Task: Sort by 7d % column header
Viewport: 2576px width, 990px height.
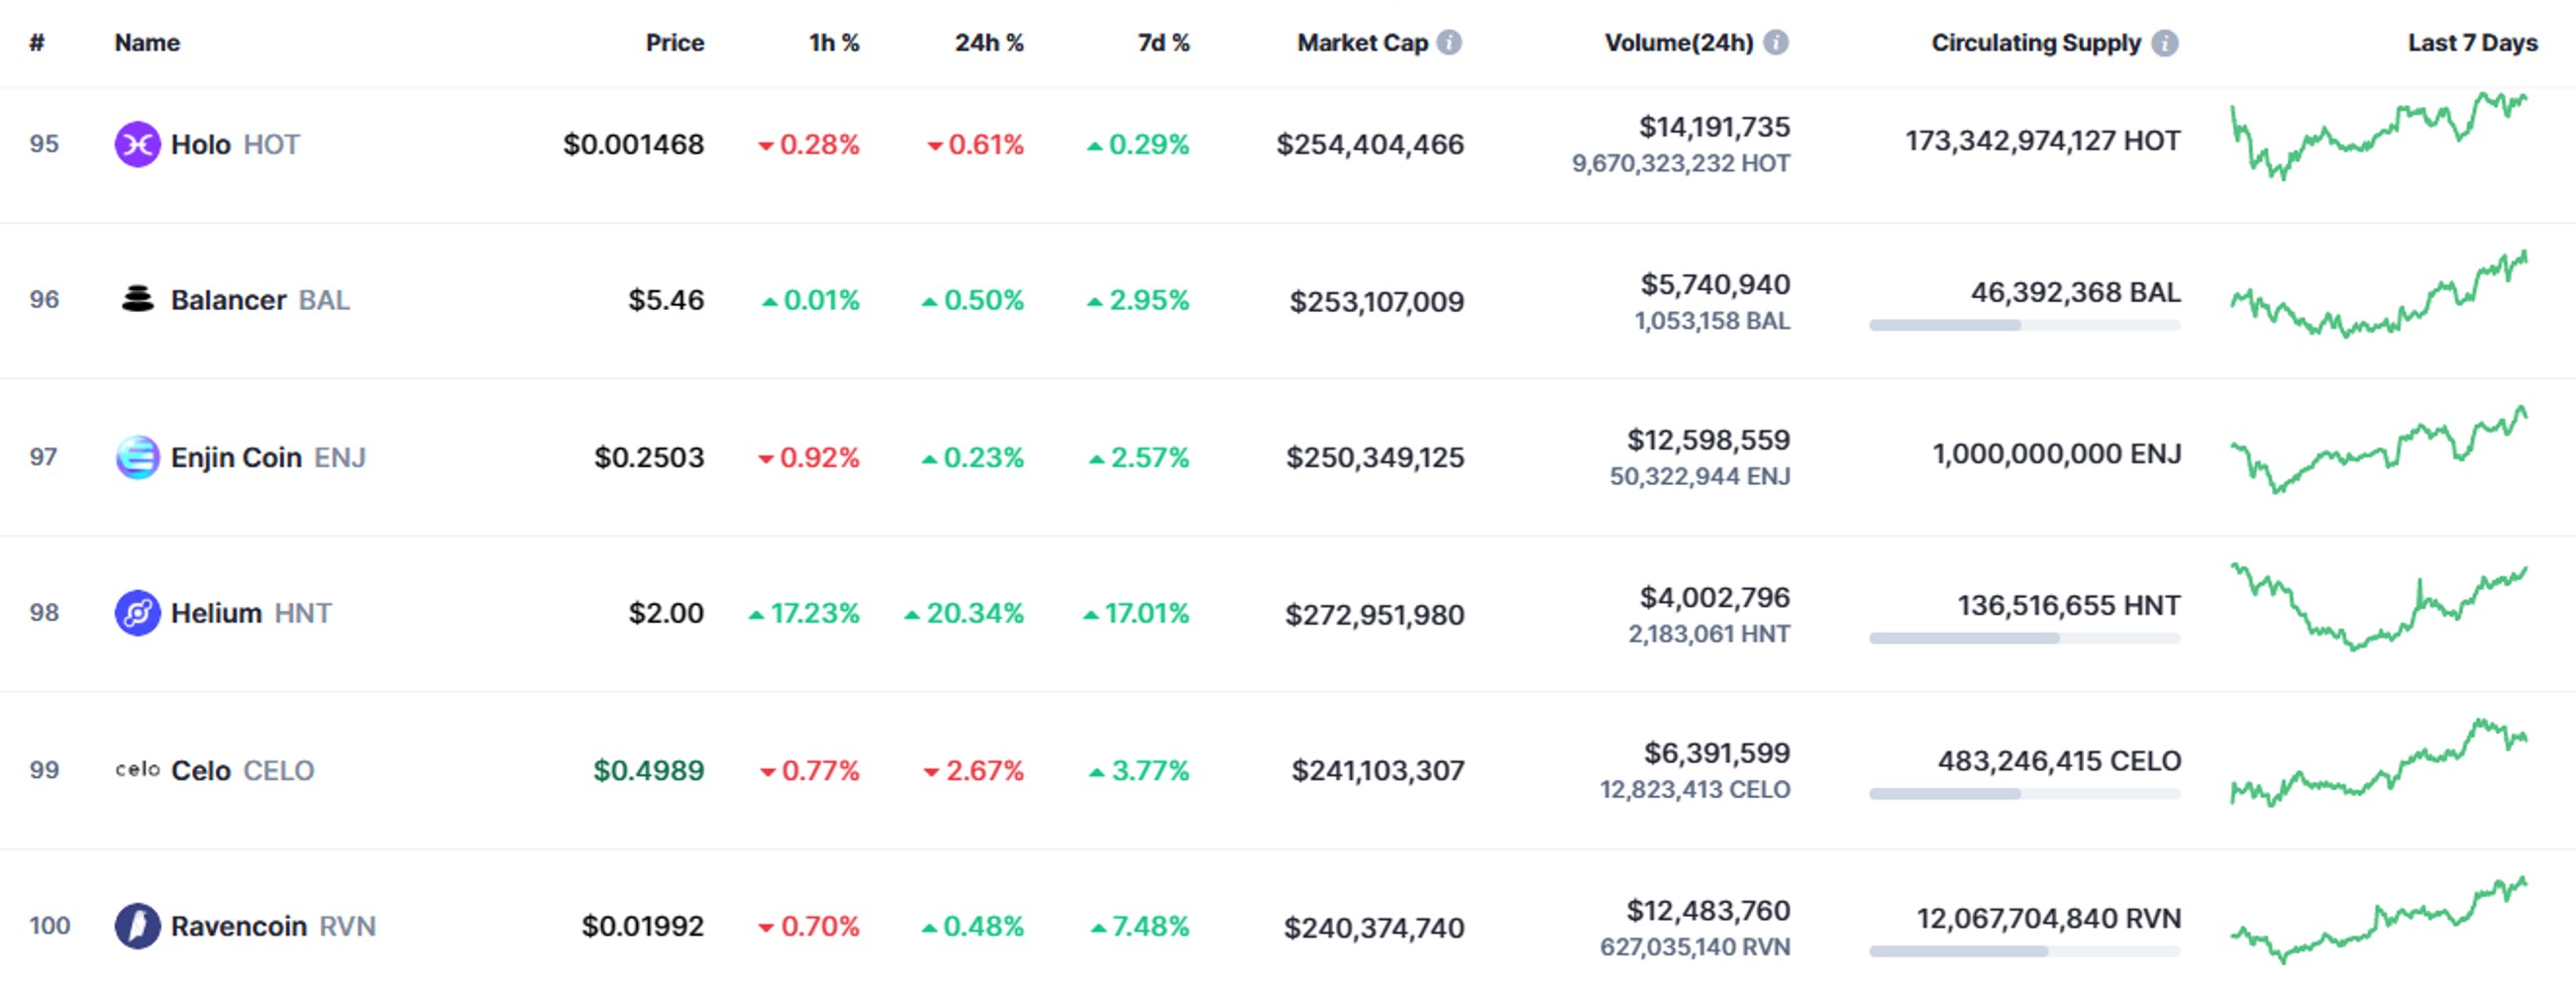Action: pyautogui.click(x=1163, y=43)
